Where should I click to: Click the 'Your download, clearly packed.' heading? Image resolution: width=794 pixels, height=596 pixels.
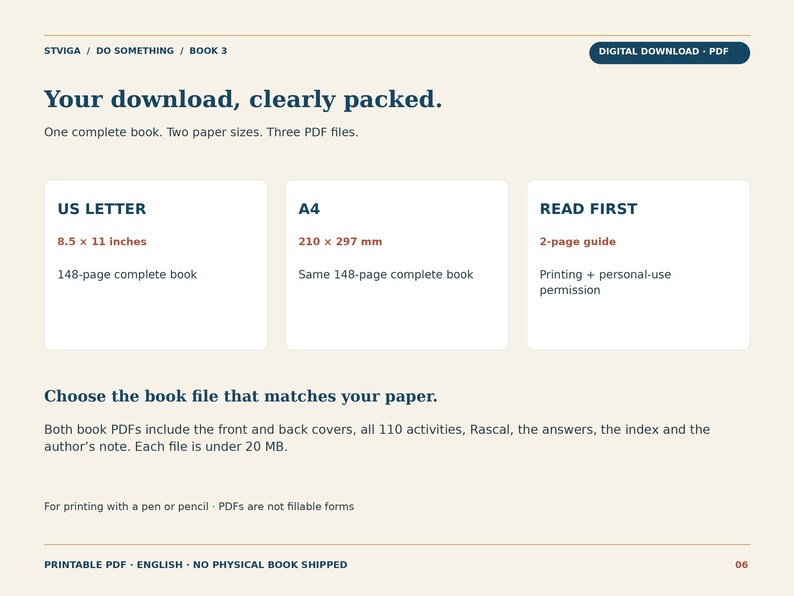243,99
